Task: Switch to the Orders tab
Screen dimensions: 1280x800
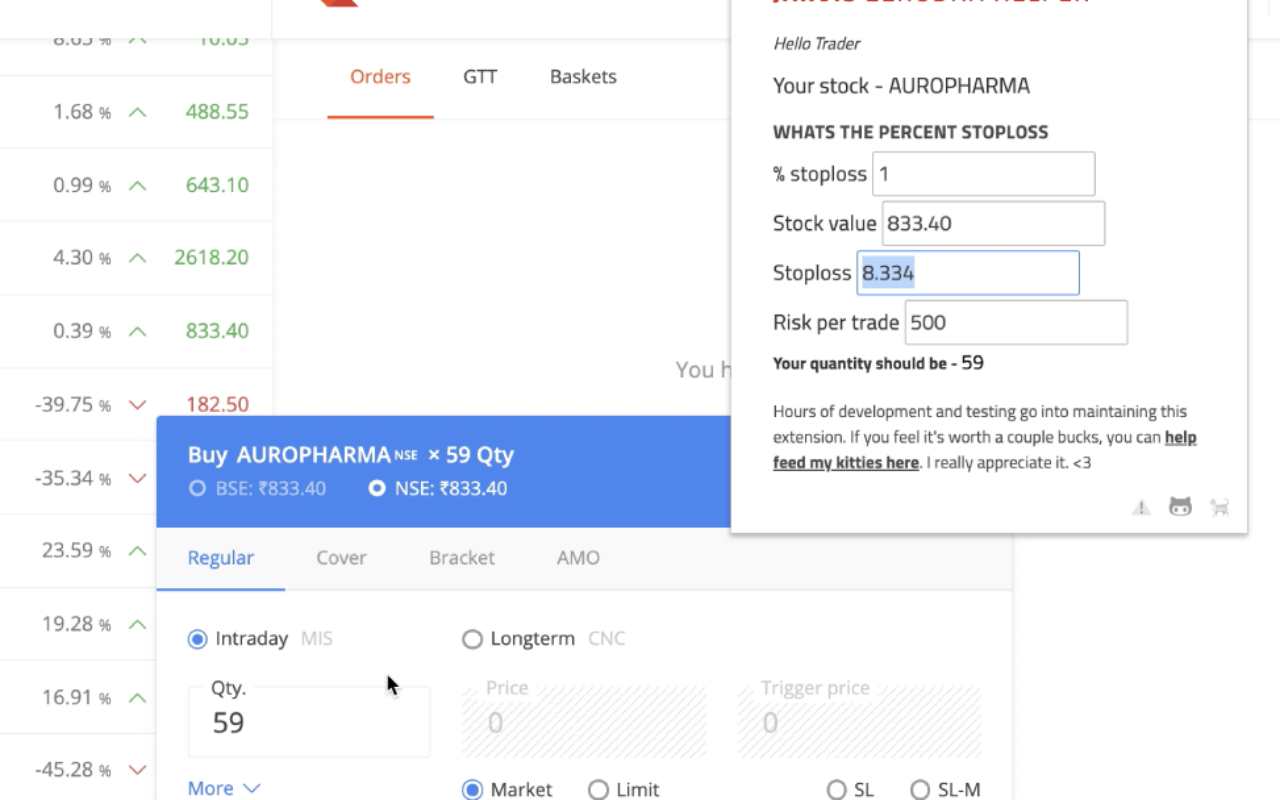Action: (380, 77)
